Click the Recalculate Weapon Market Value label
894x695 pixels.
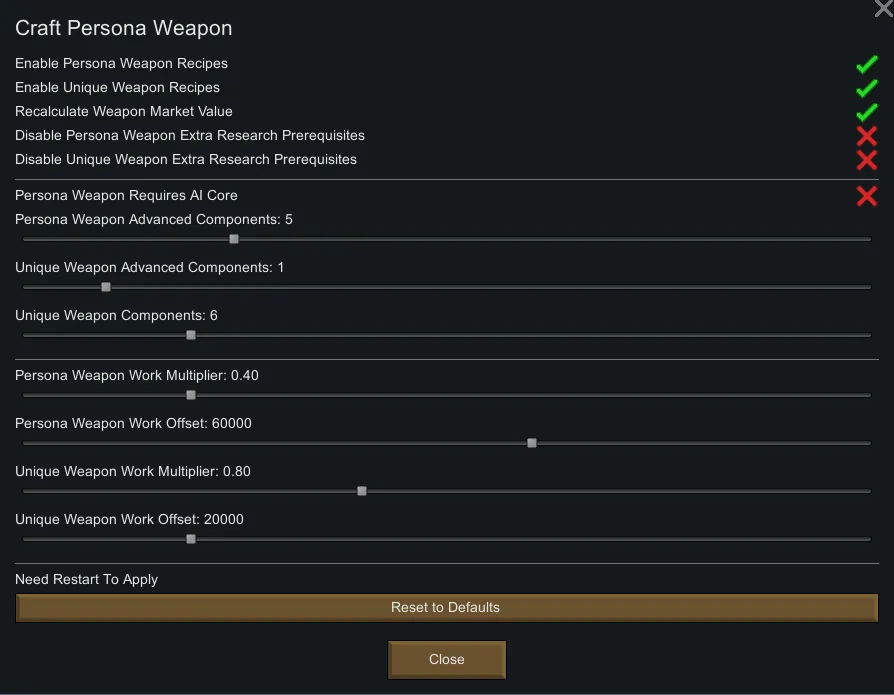[123, 112]
